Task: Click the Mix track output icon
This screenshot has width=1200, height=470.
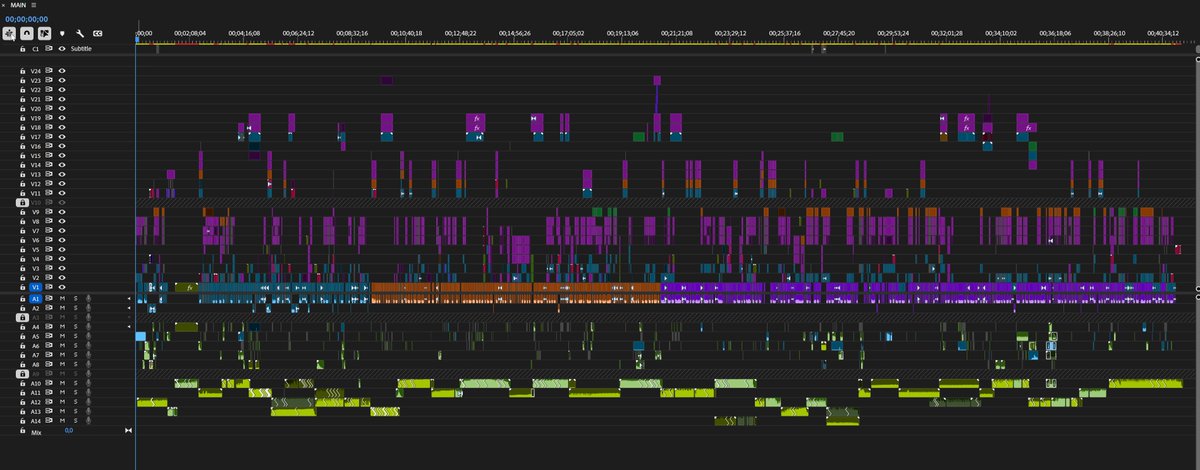Action: (x=128, y=431)
